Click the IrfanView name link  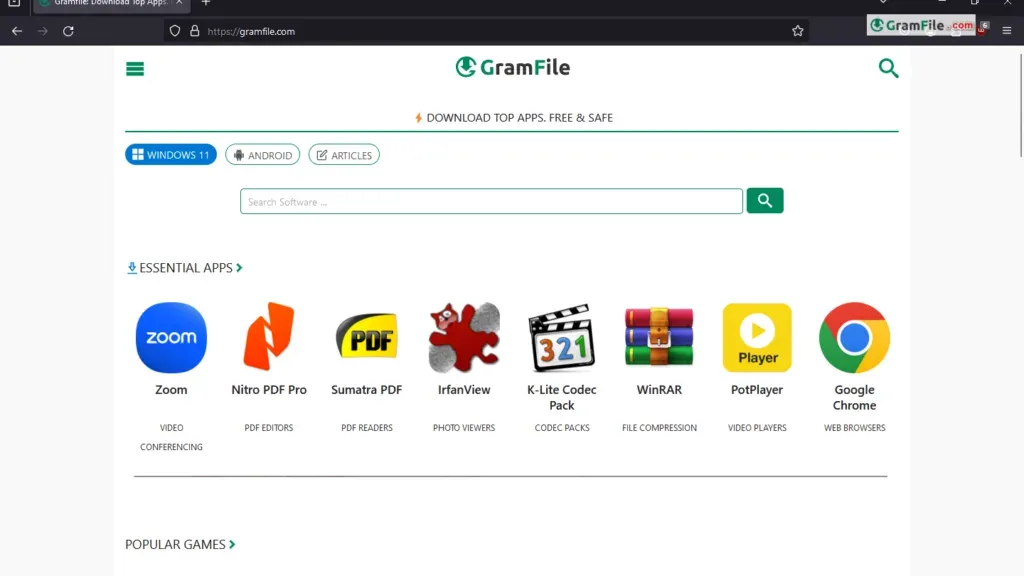pyautogui.click(x=464, y=390)
